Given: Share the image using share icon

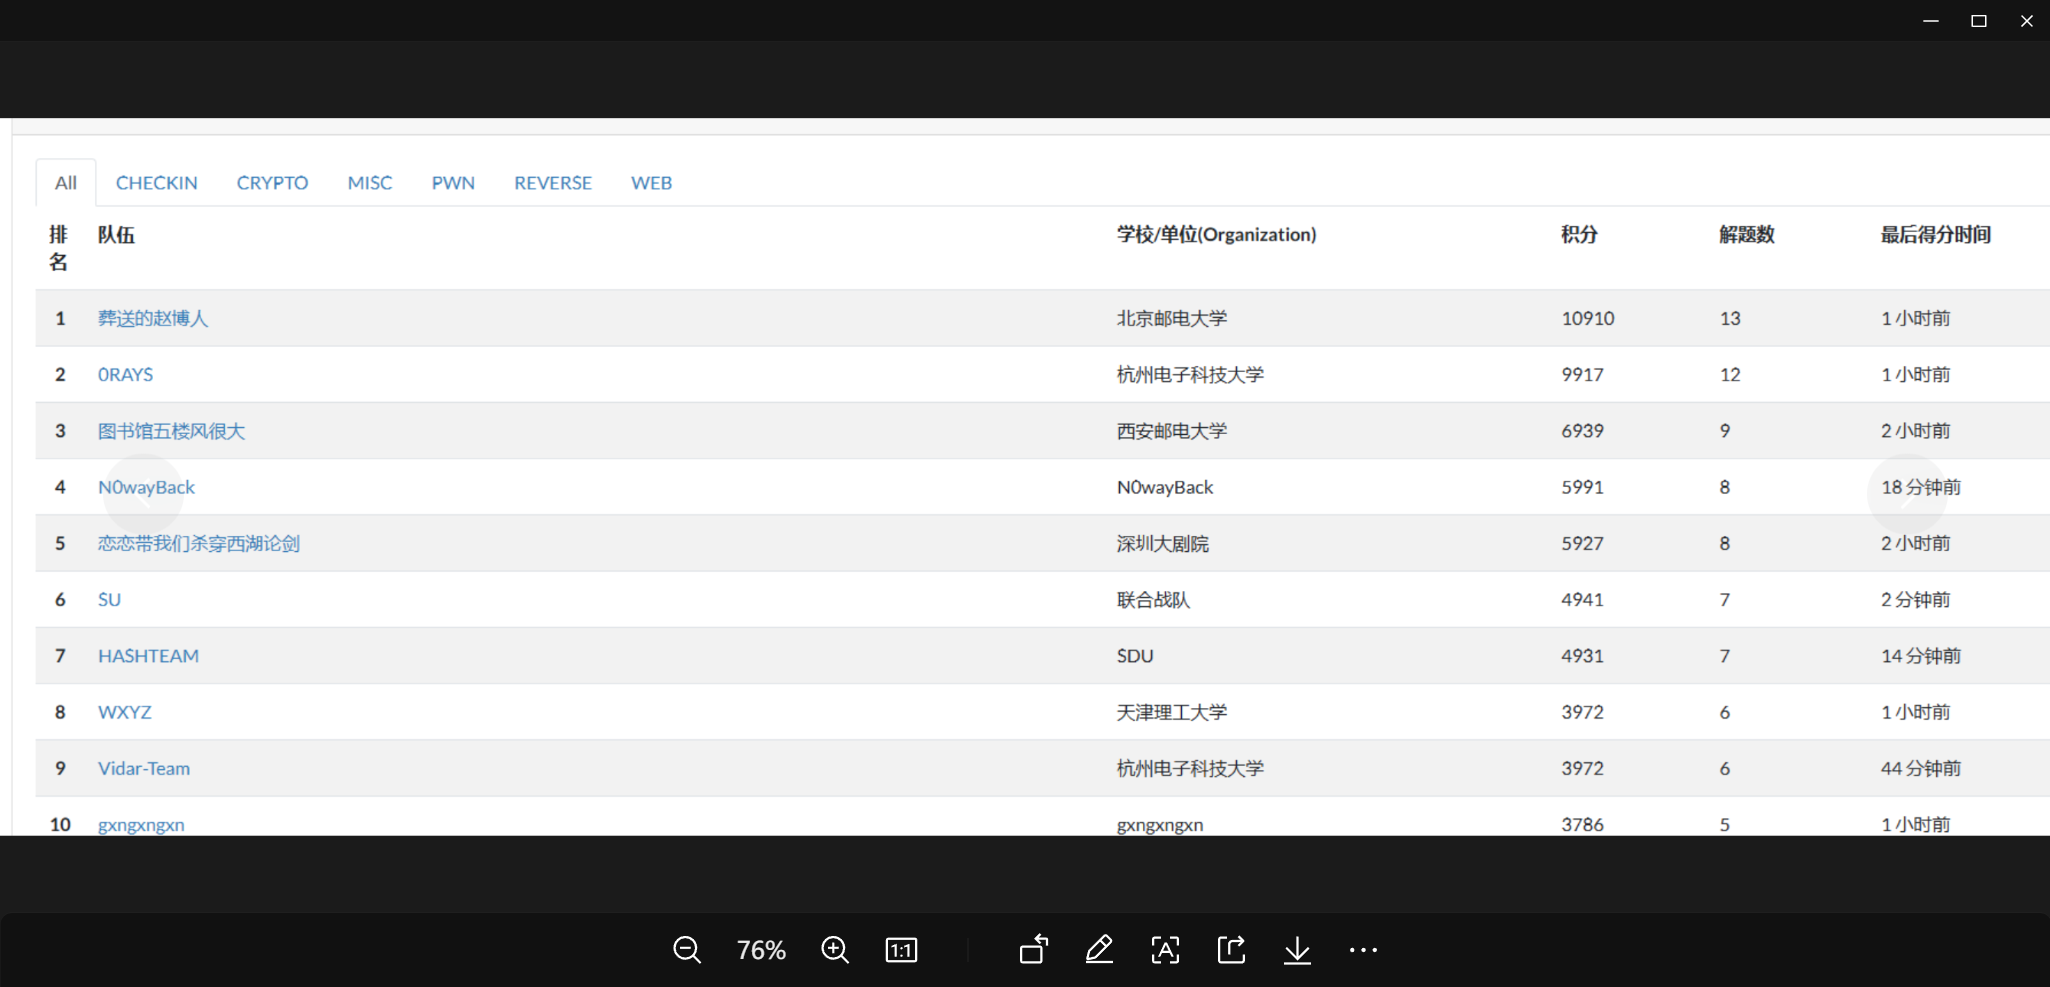Looking at the screenshot, I should [x=1231, y=950].
